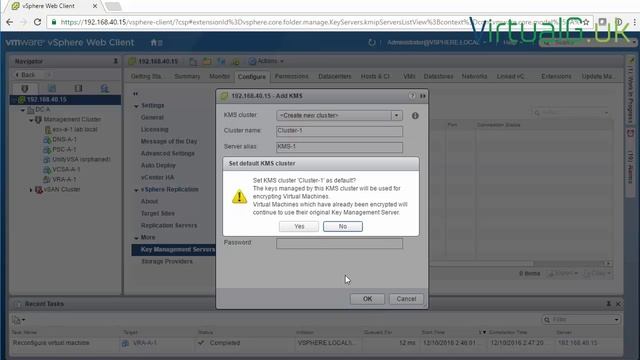The width and height of the screenshot is (640, 360).
Task: Collapse the Management Cluster node
Action: coord(31,120)
